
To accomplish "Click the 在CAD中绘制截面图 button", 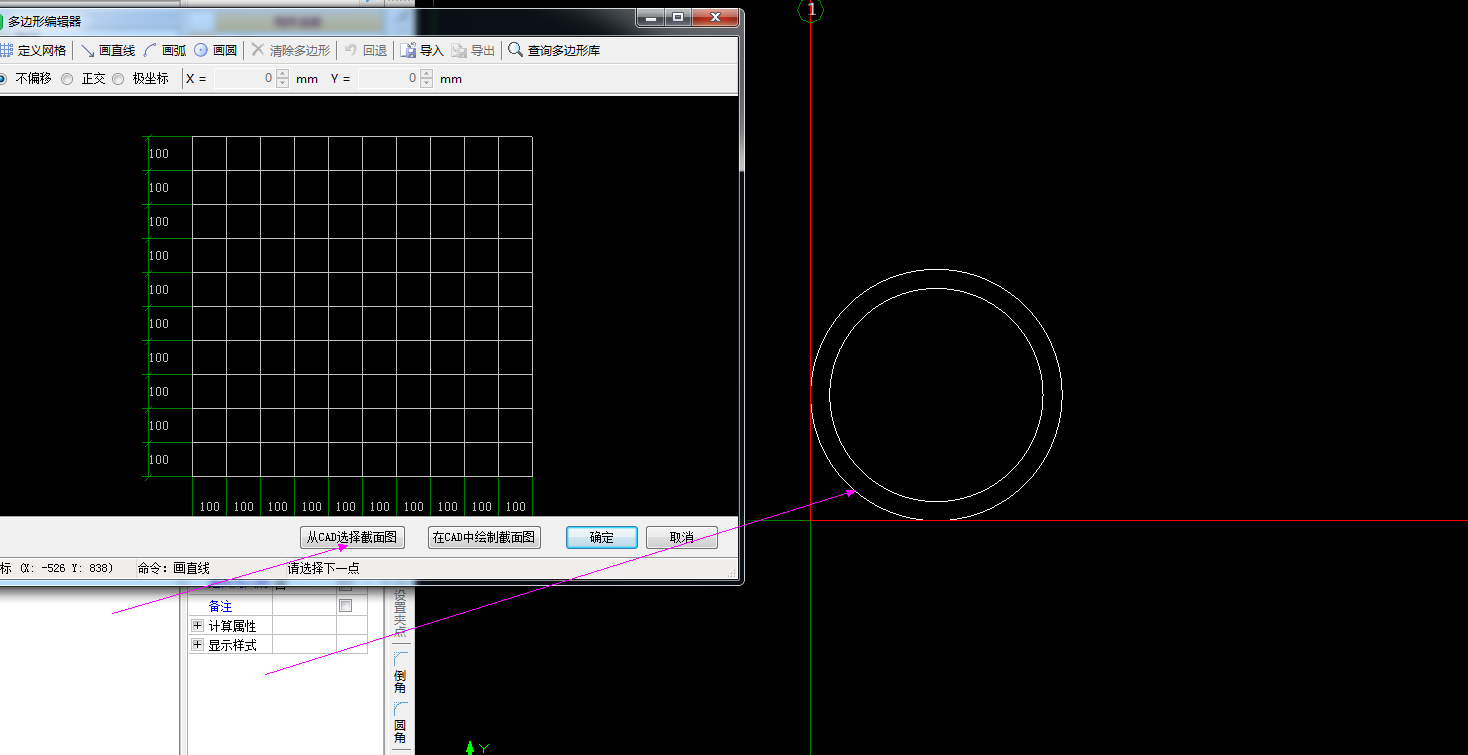I will [x=484, y=537].
